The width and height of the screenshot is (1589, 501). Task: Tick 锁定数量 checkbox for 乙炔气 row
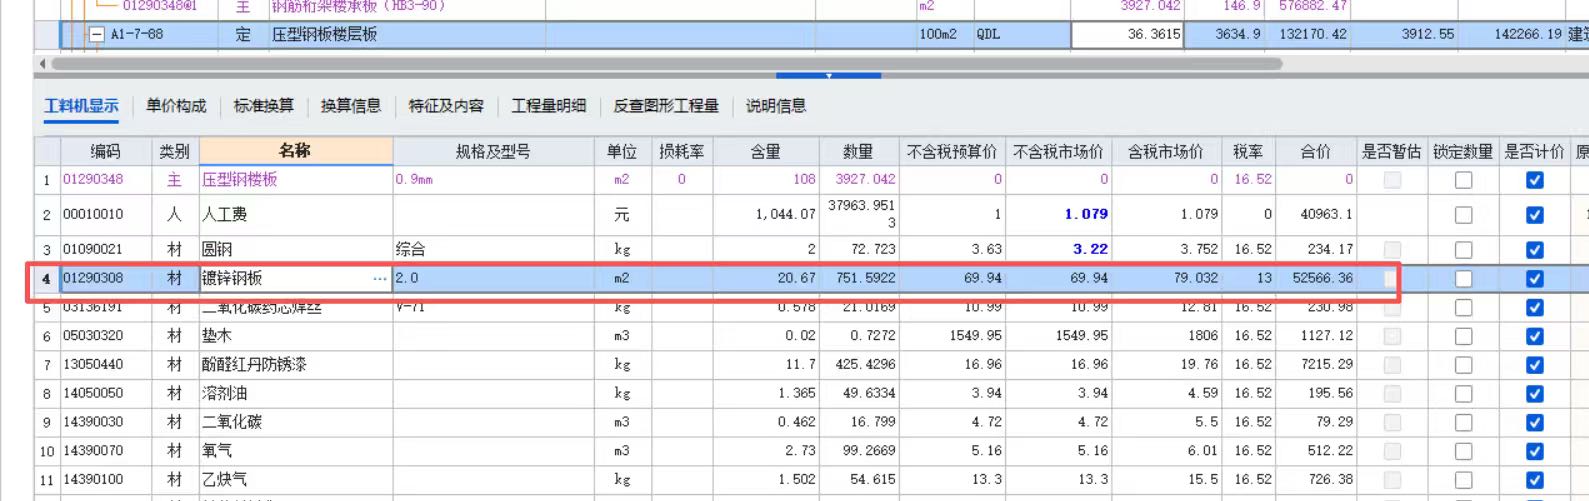pyautogui.click(x=1463, y=480)
